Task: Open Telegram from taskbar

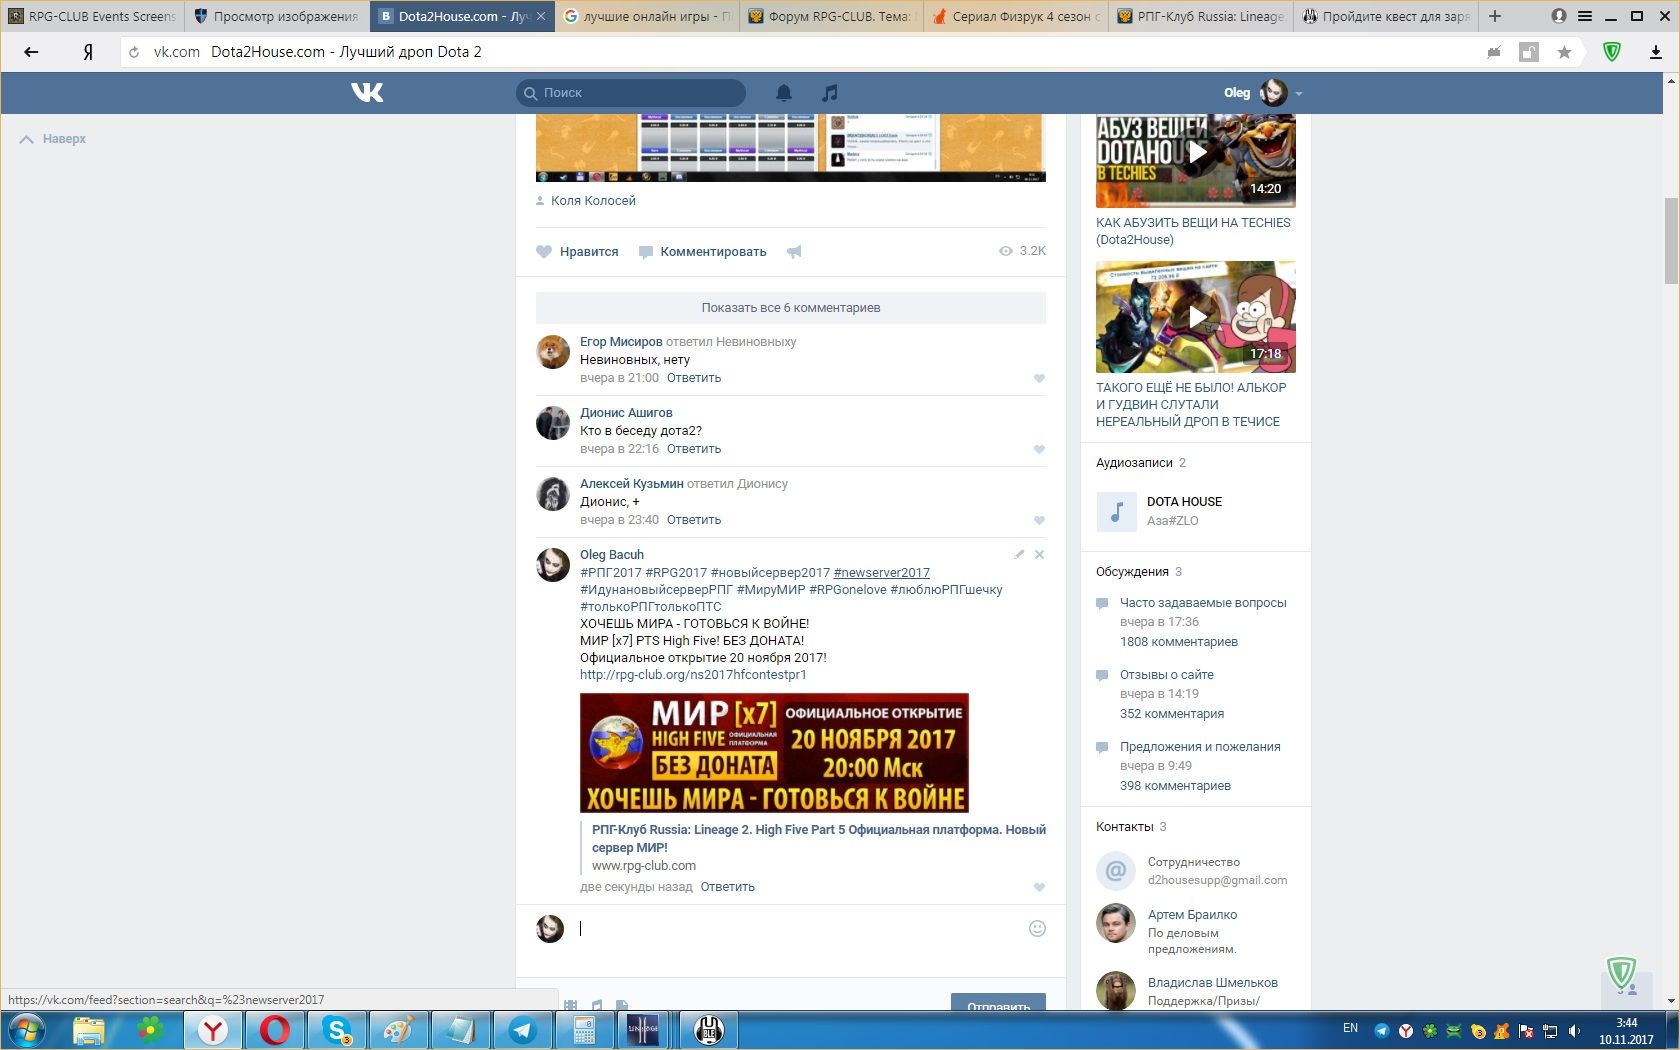Action: (522, 1030)
